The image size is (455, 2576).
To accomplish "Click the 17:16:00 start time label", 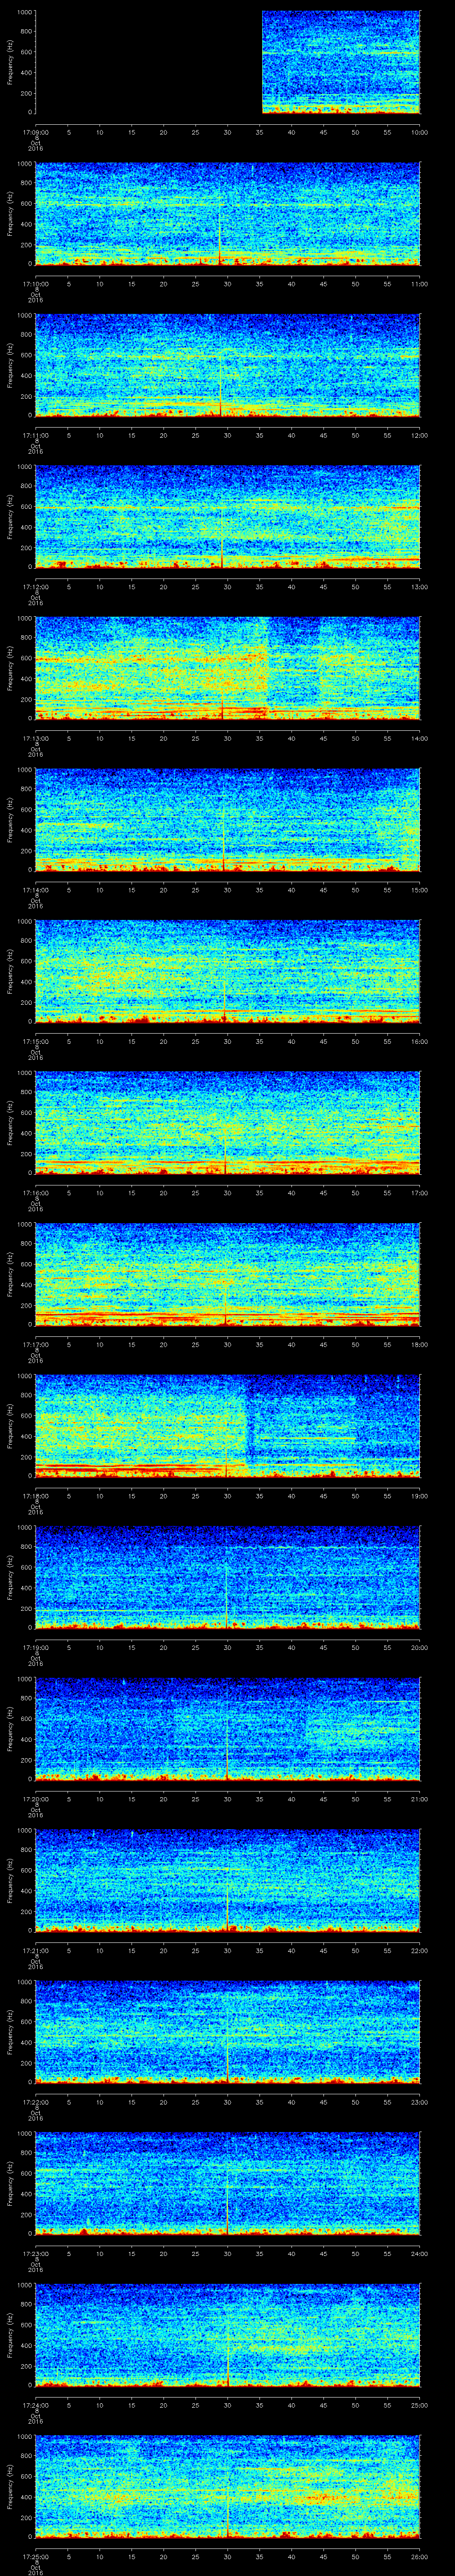I will (x=36, y=1192).
